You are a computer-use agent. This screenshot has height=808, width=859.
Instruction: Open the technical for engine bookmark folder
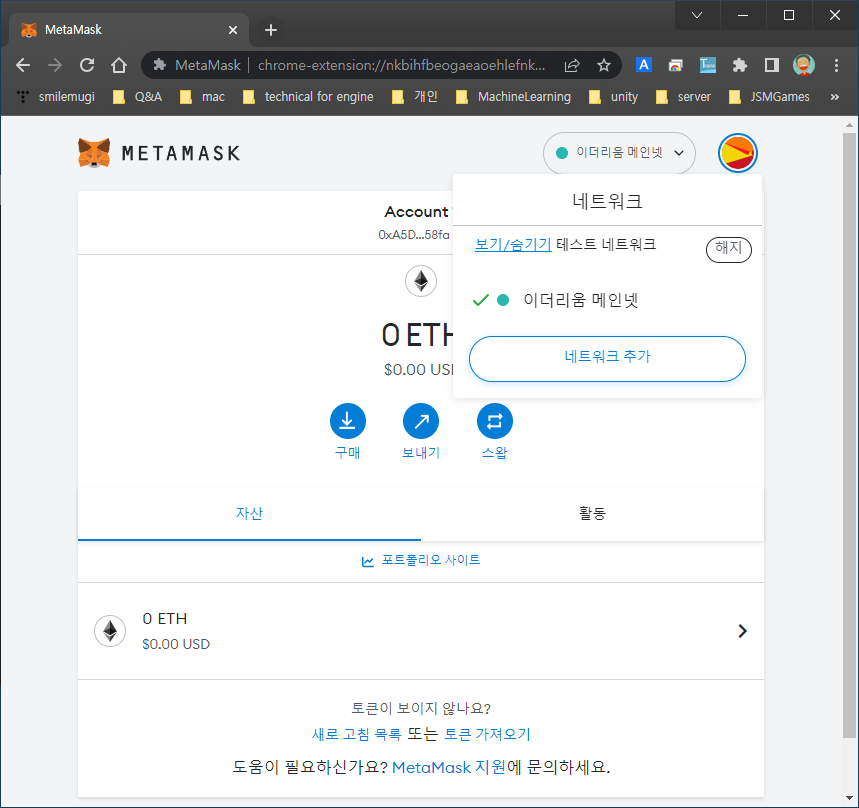tap(308, 96)
